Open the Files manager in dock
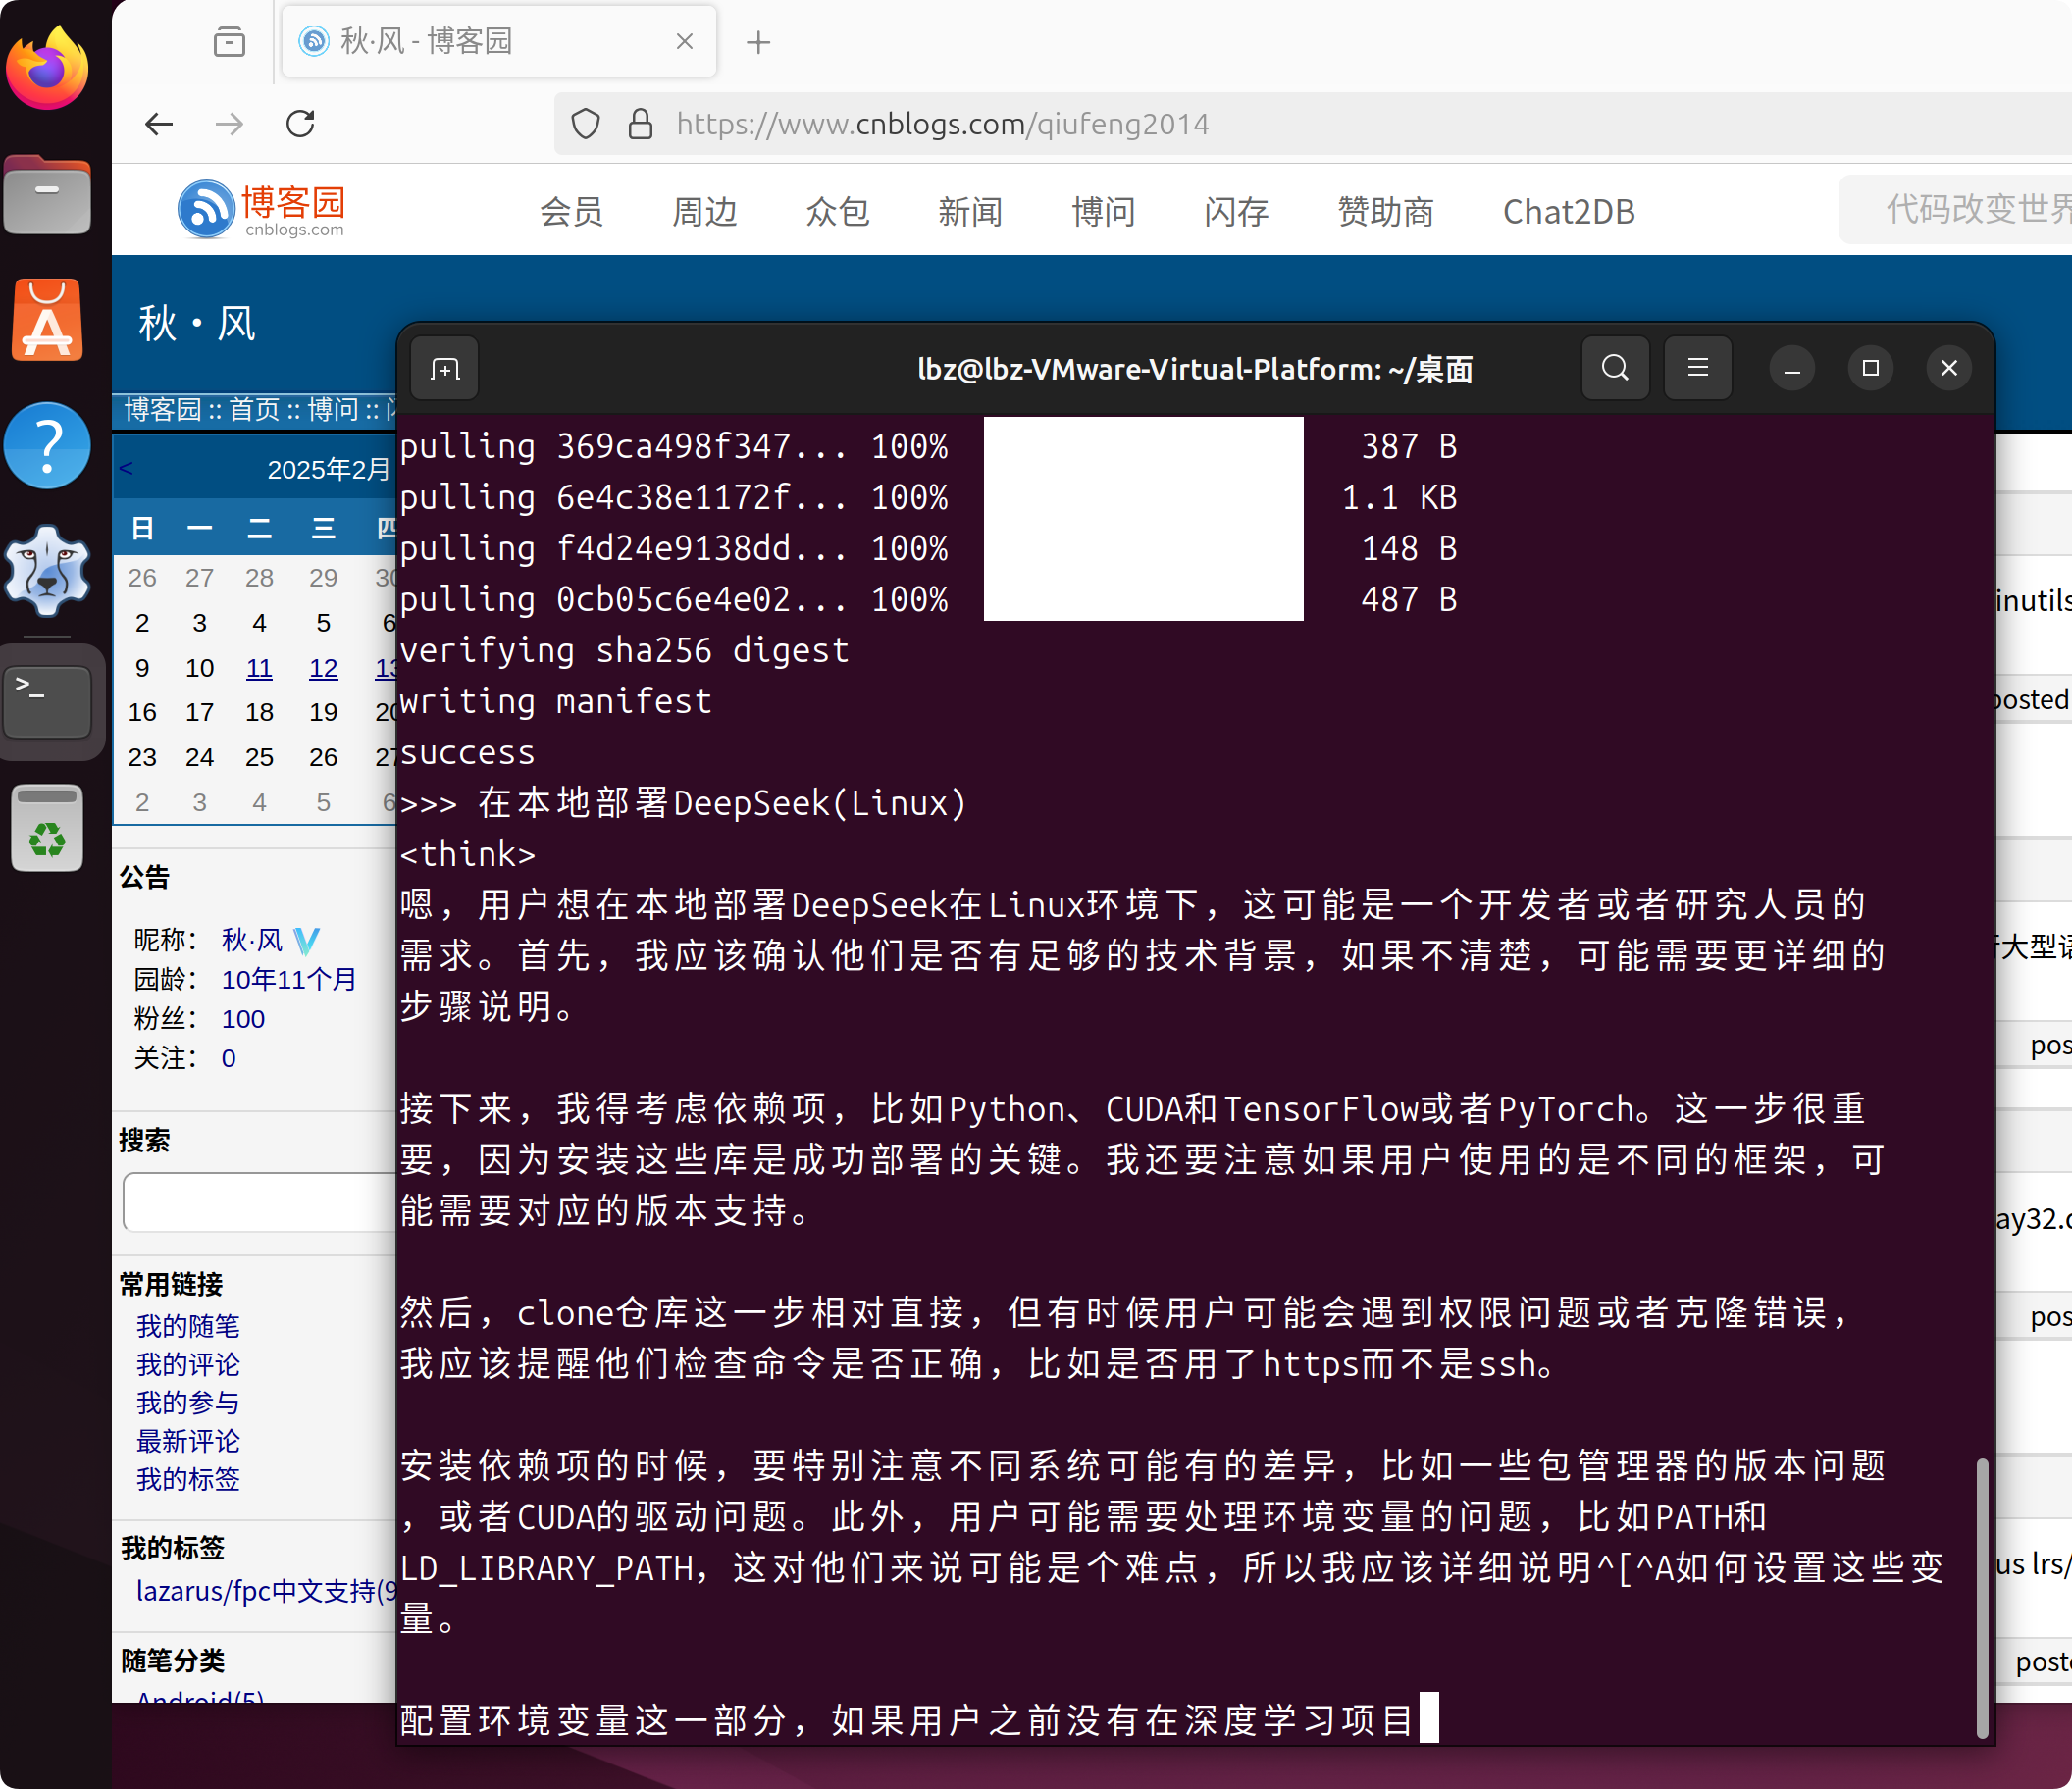 (47, 196)
